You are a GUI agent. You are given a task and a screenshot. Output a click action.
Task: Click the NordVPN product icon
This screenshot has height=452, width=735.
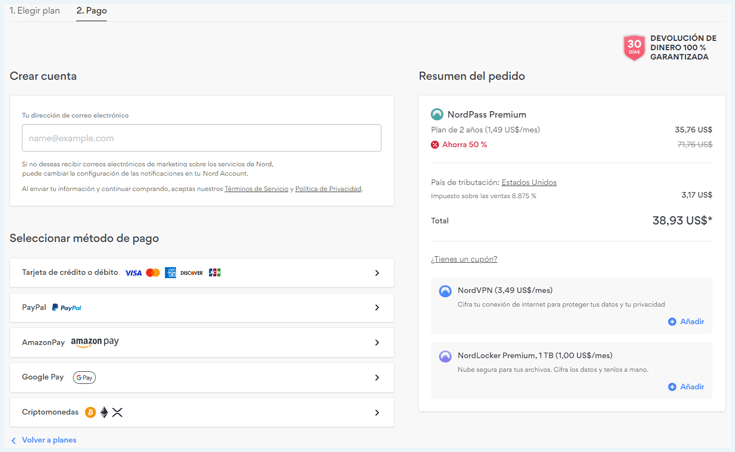(445, 291)
